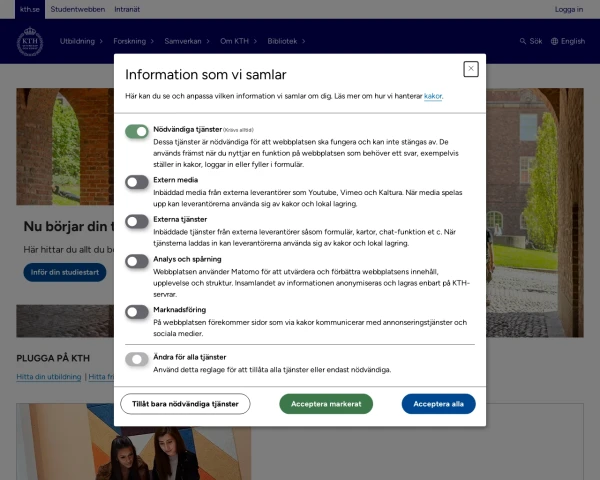Expand the Bibliotek menu chevron
600x480 pixels.
pos(303,41)
